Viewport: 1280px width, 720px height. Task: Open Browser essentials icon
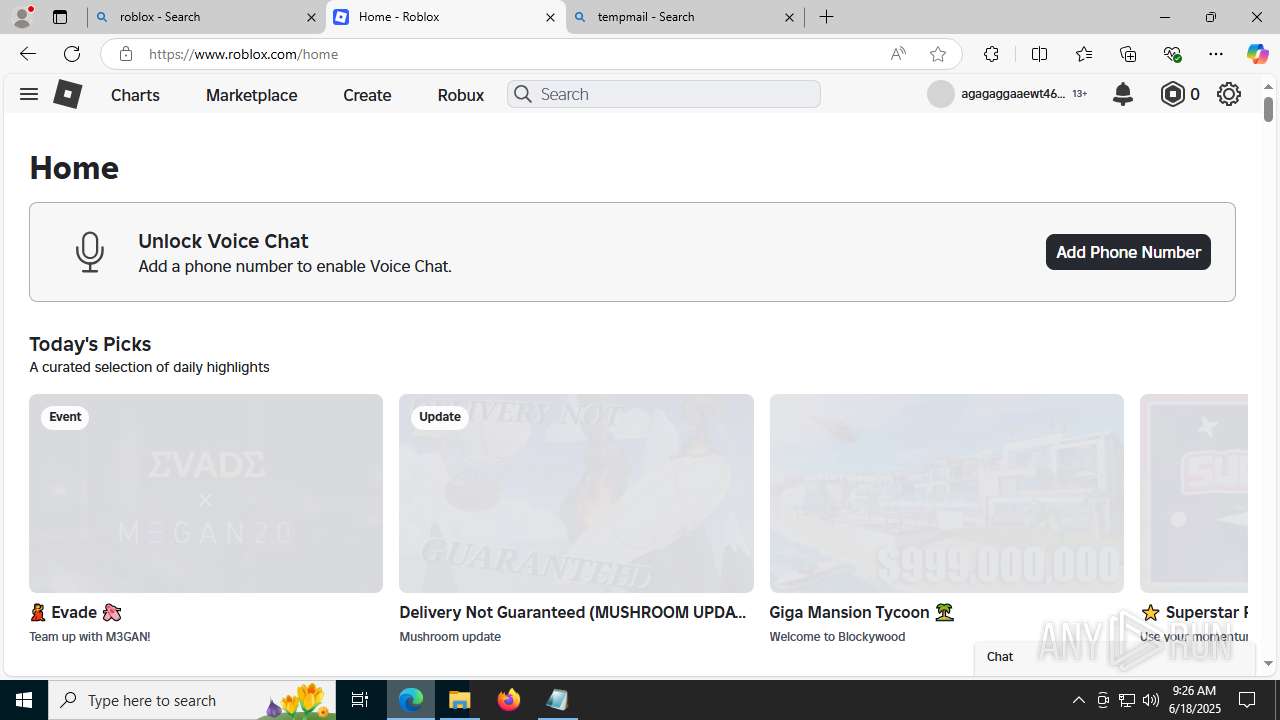click(1172, 54)
